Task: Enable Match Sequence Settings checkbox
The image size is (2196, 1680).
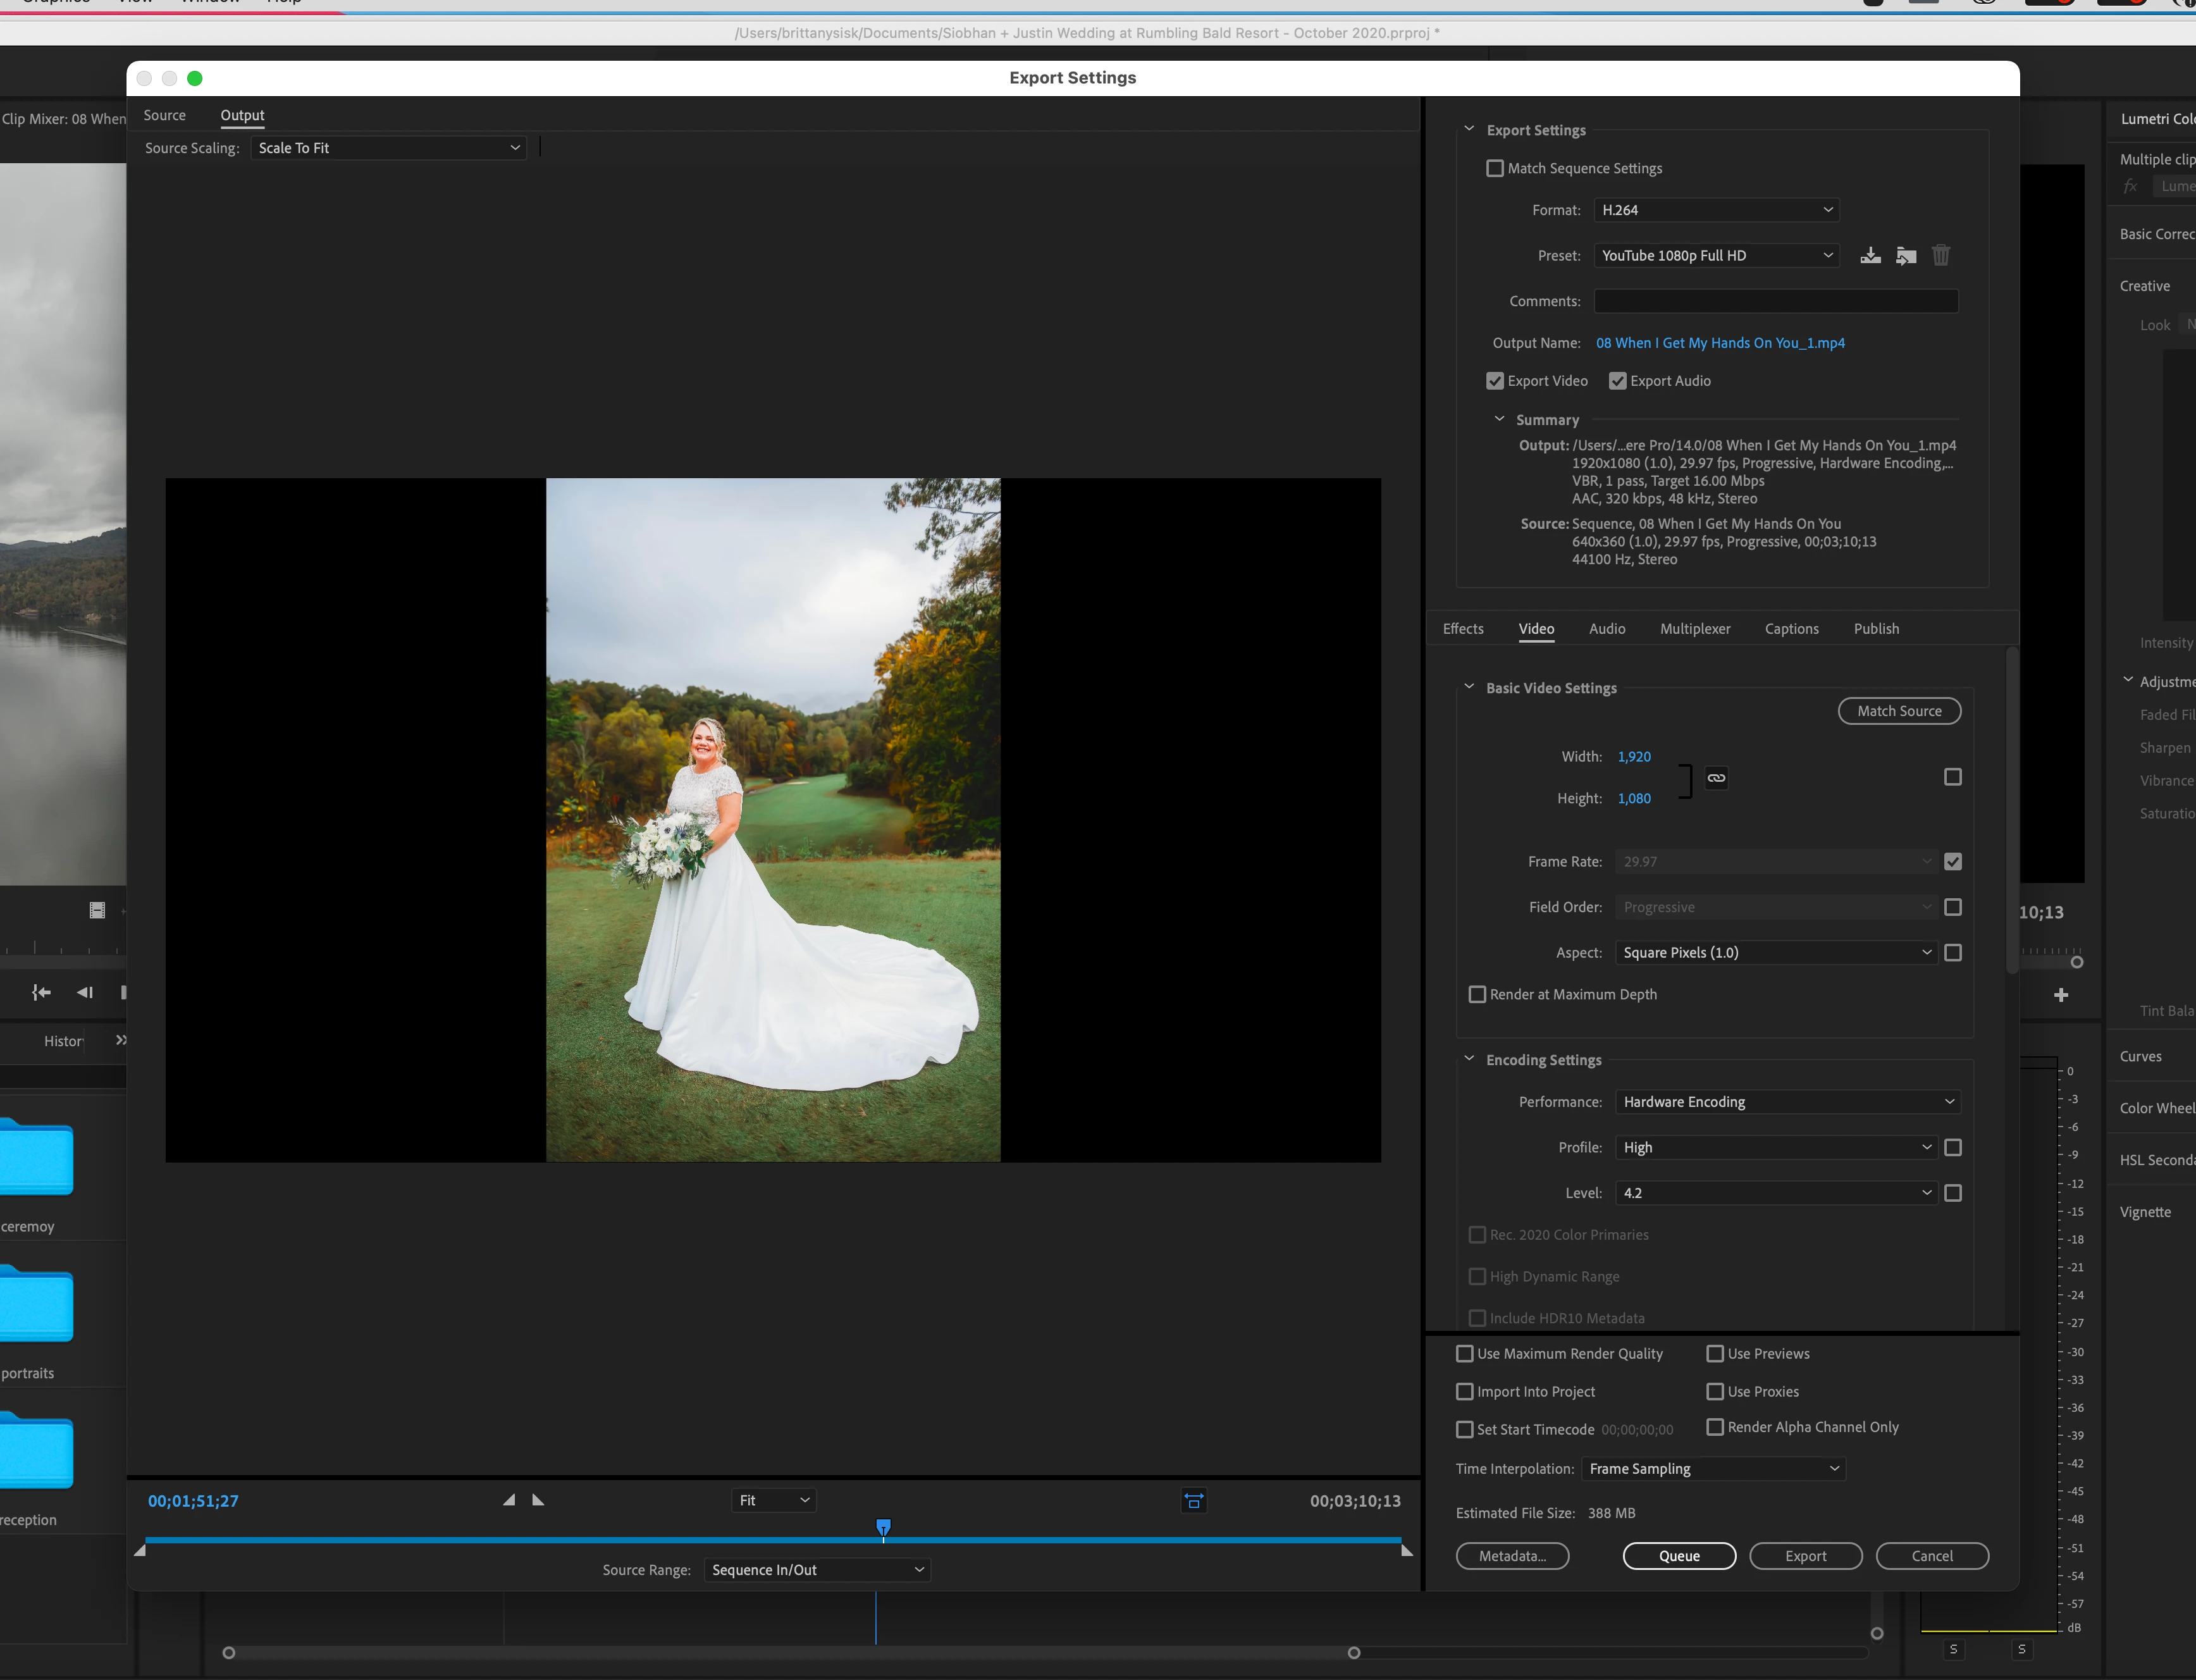Action: pos(1495,168)
